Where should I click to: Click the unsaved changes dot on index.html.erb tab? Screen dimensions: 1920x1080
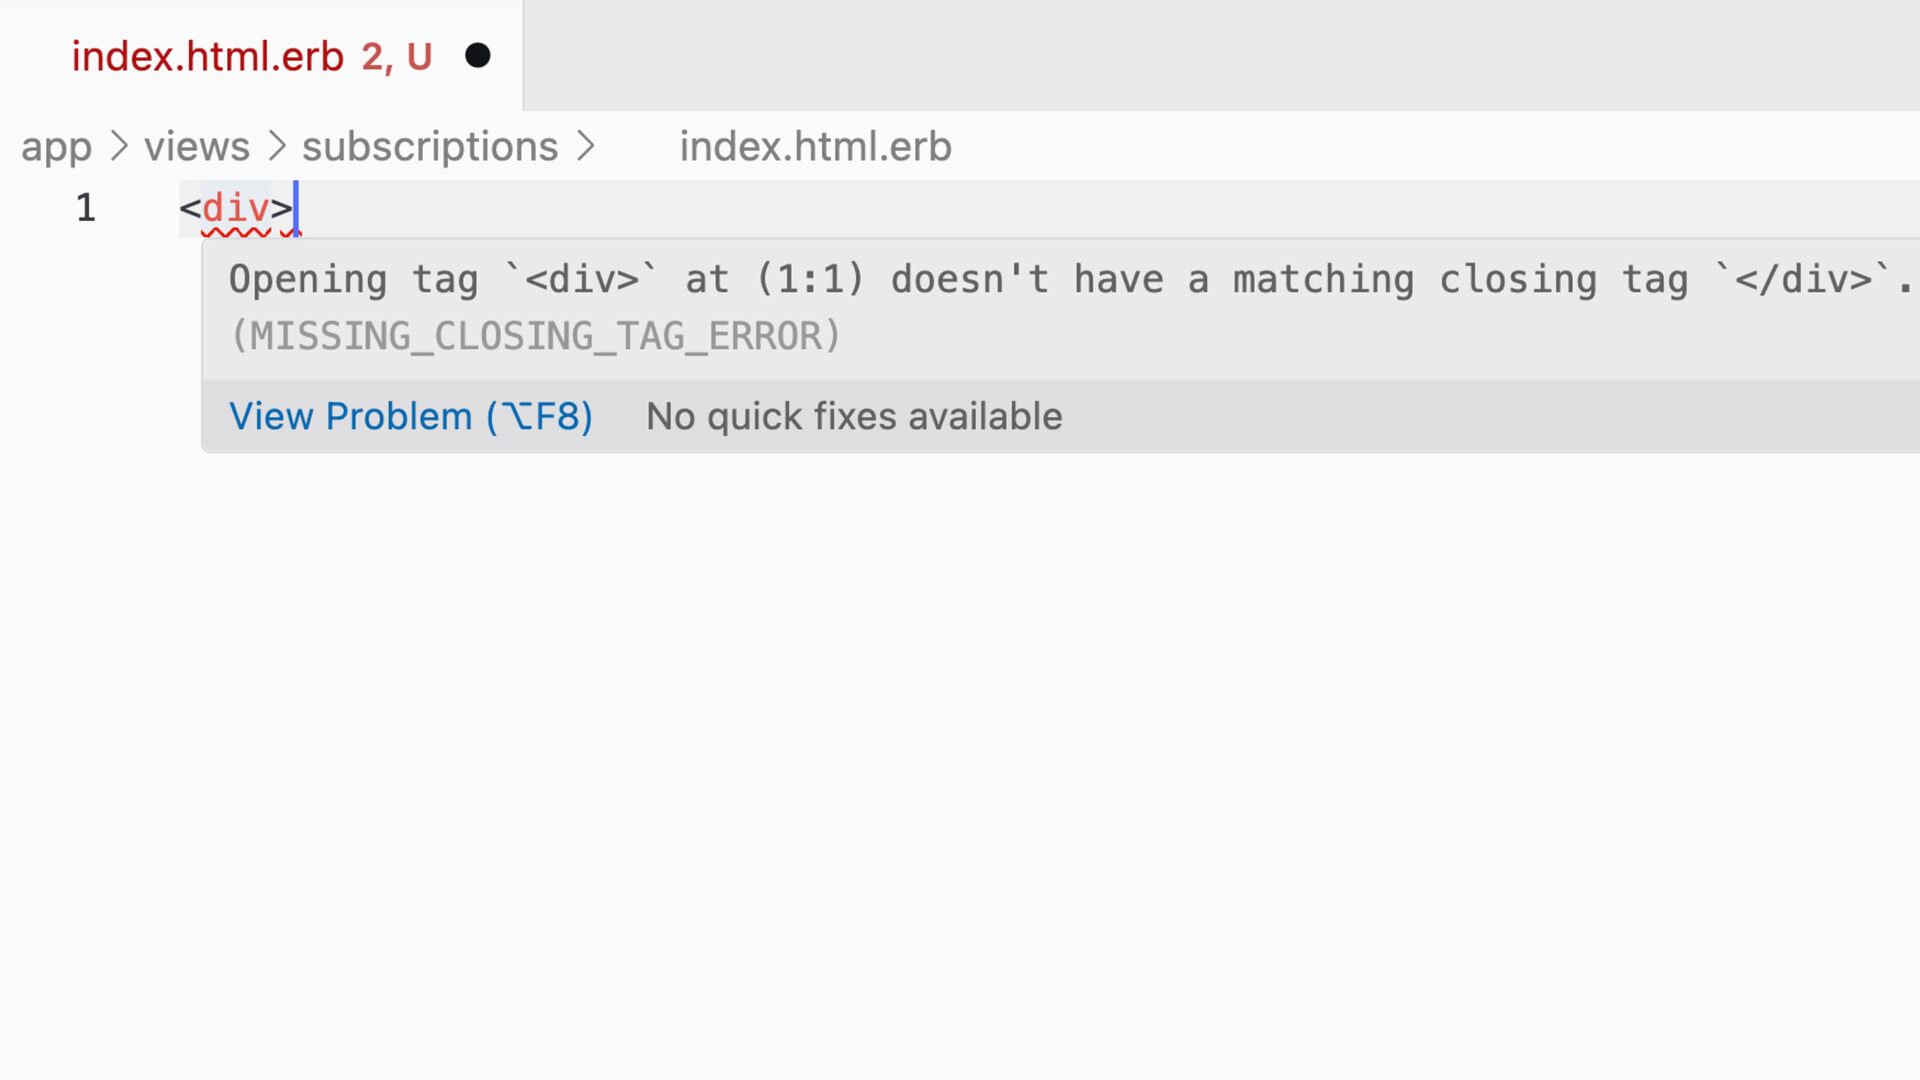click(x=478, y=56)
